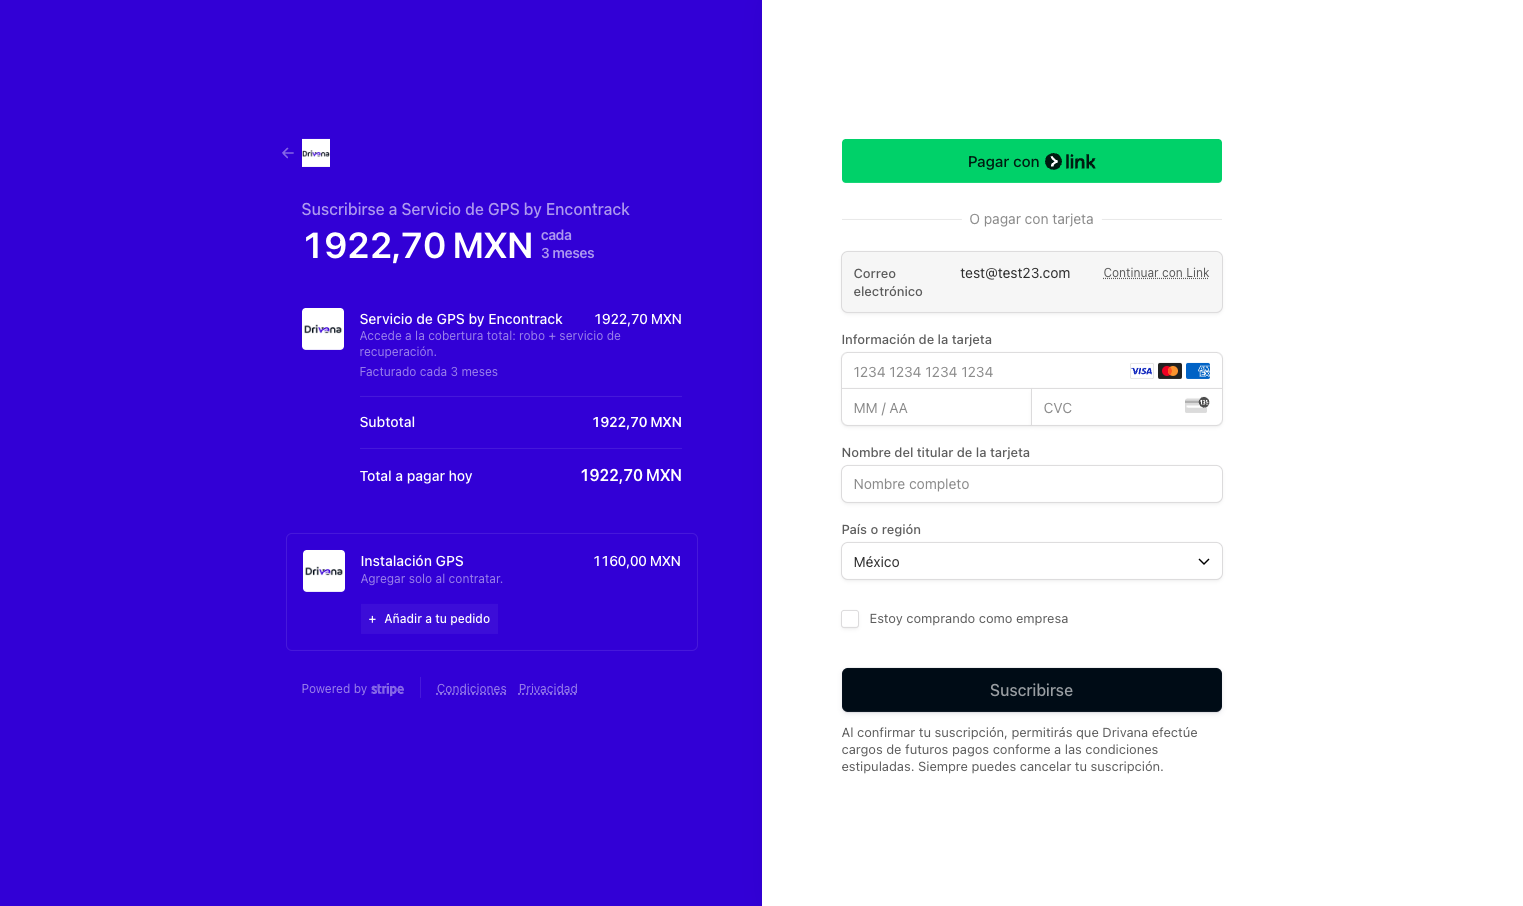
Task: Open the Condiciones link
Action: pos(471,689)
